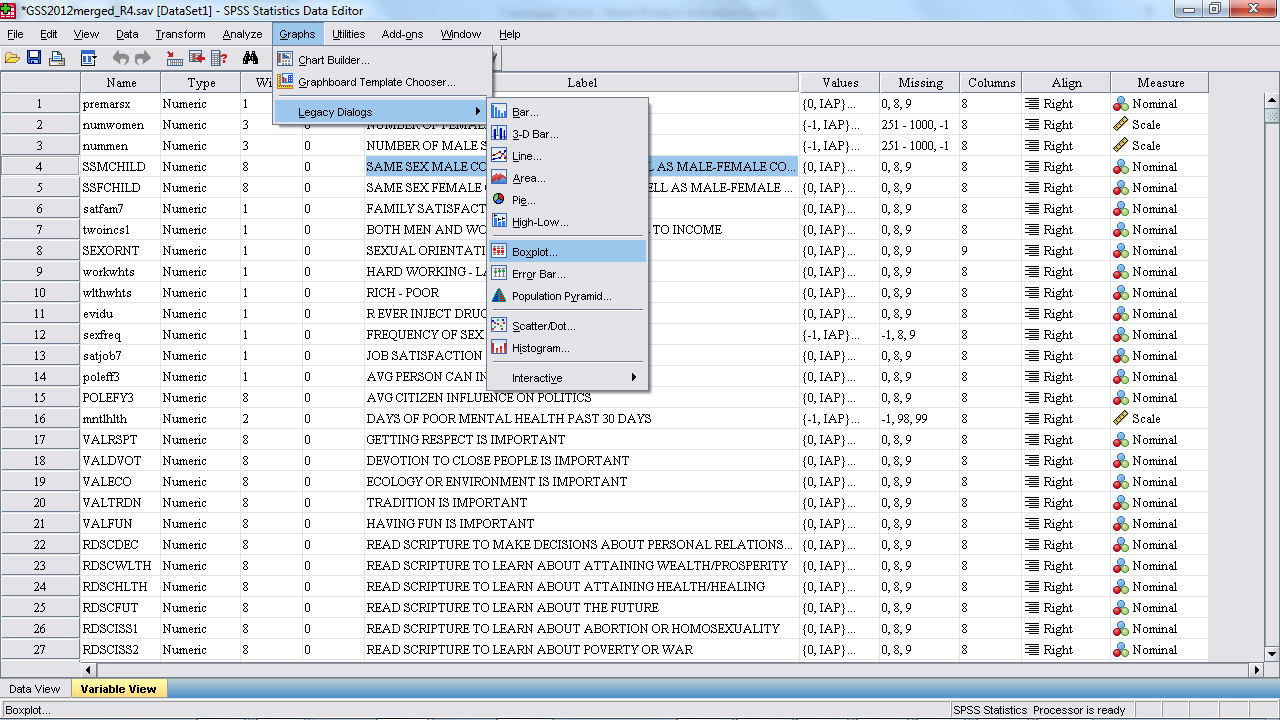Click the Label column header
The width and height of the screenshot is (1280, 720).
click(582, 83)
